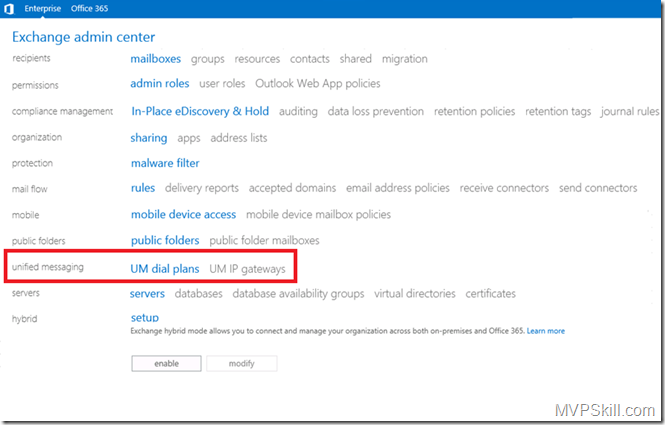Open accepted domains
Viewport: 665px width, 425px height.
(292, 188)
